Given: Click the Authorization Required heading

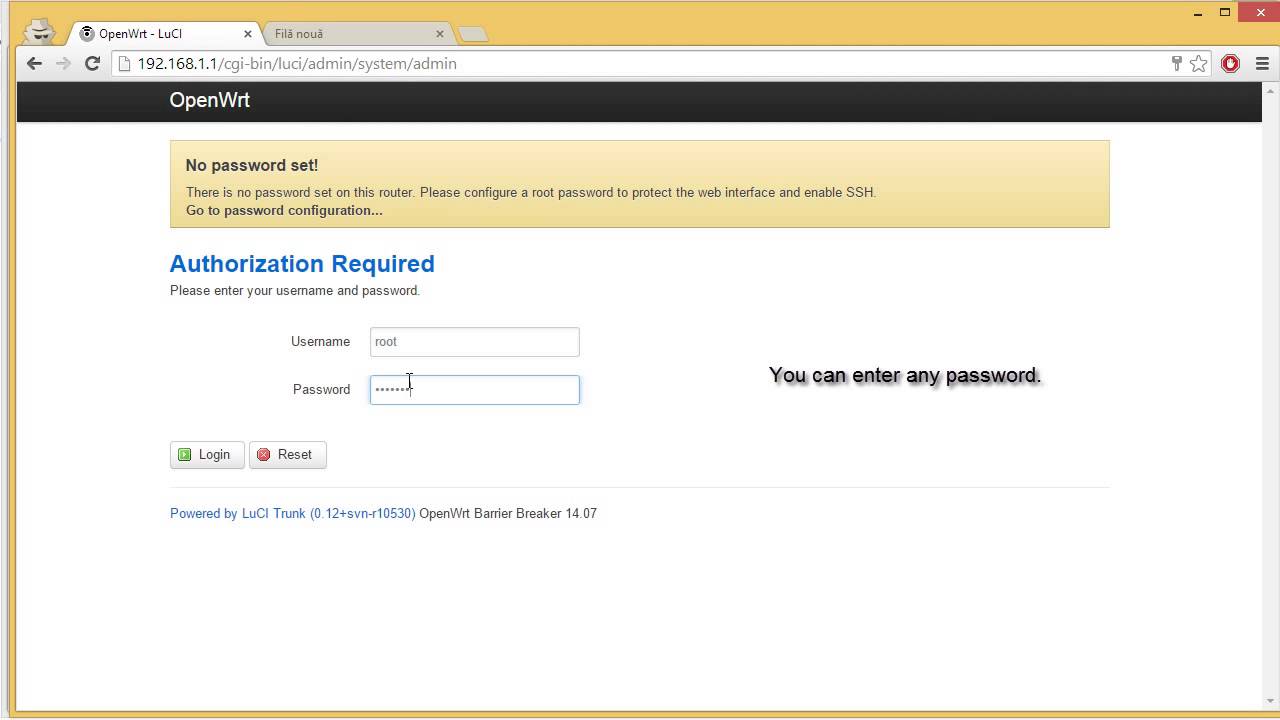Looking at the screenshot, I should click(302, 263).
